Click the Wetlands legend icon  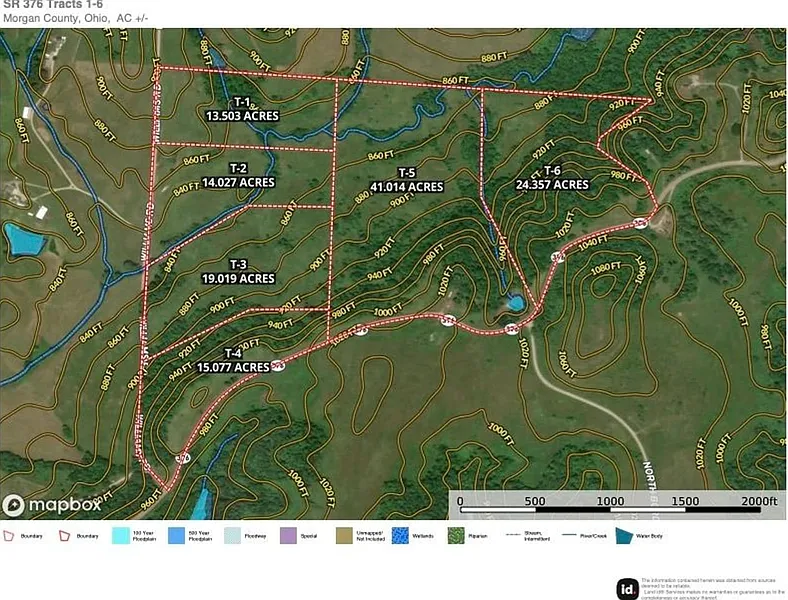400,536
